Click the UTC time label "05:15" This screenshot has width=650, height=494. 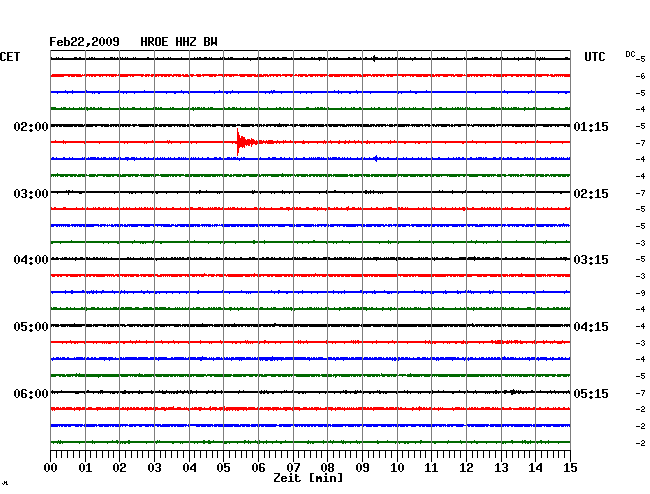pyautogui.click(x=591, y=393)
